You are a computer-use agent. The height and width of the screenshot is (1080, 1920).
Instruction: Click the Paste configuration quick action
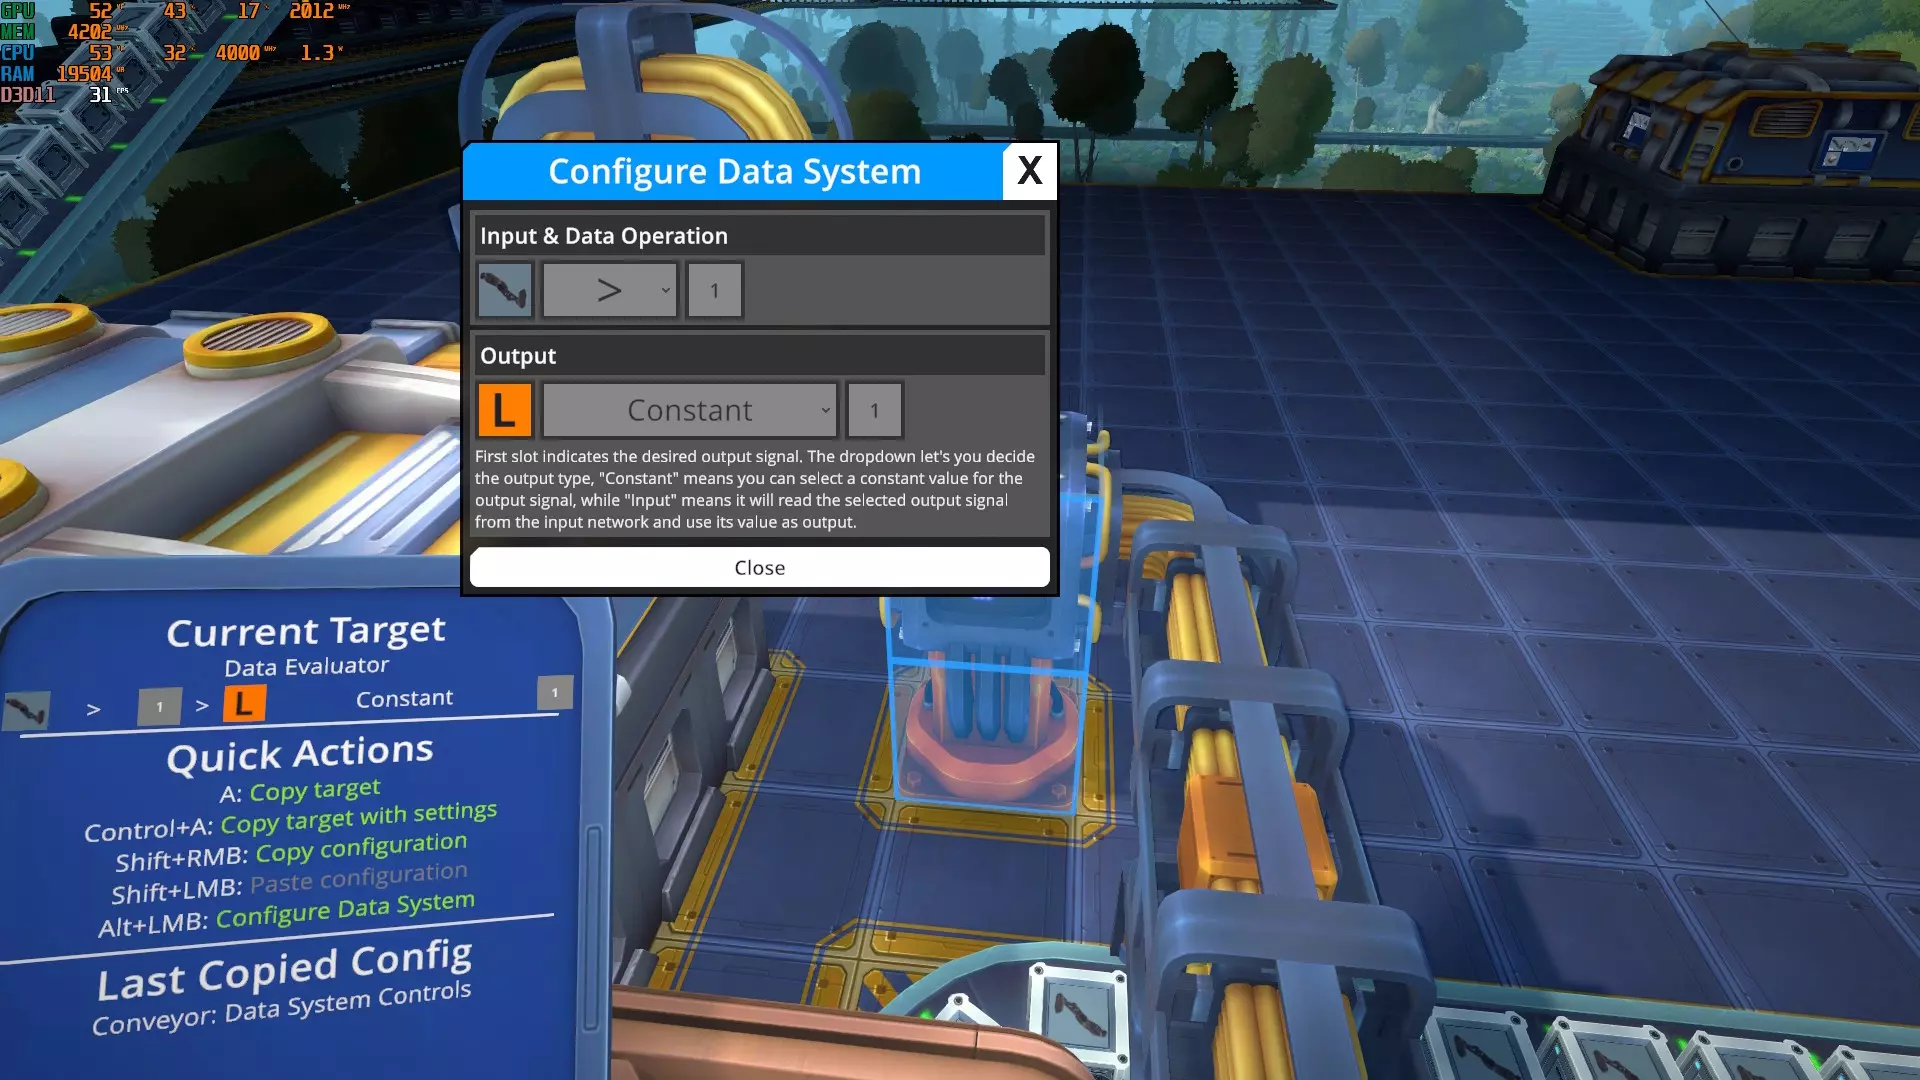(358, 879)
